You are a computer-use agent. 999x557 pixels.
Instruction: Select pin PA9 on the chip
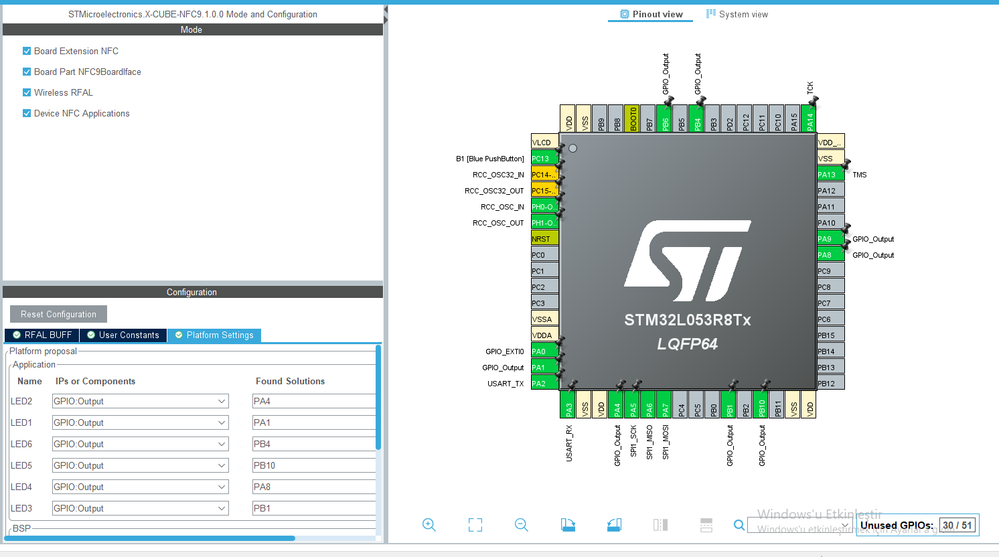tap(831, 239)
